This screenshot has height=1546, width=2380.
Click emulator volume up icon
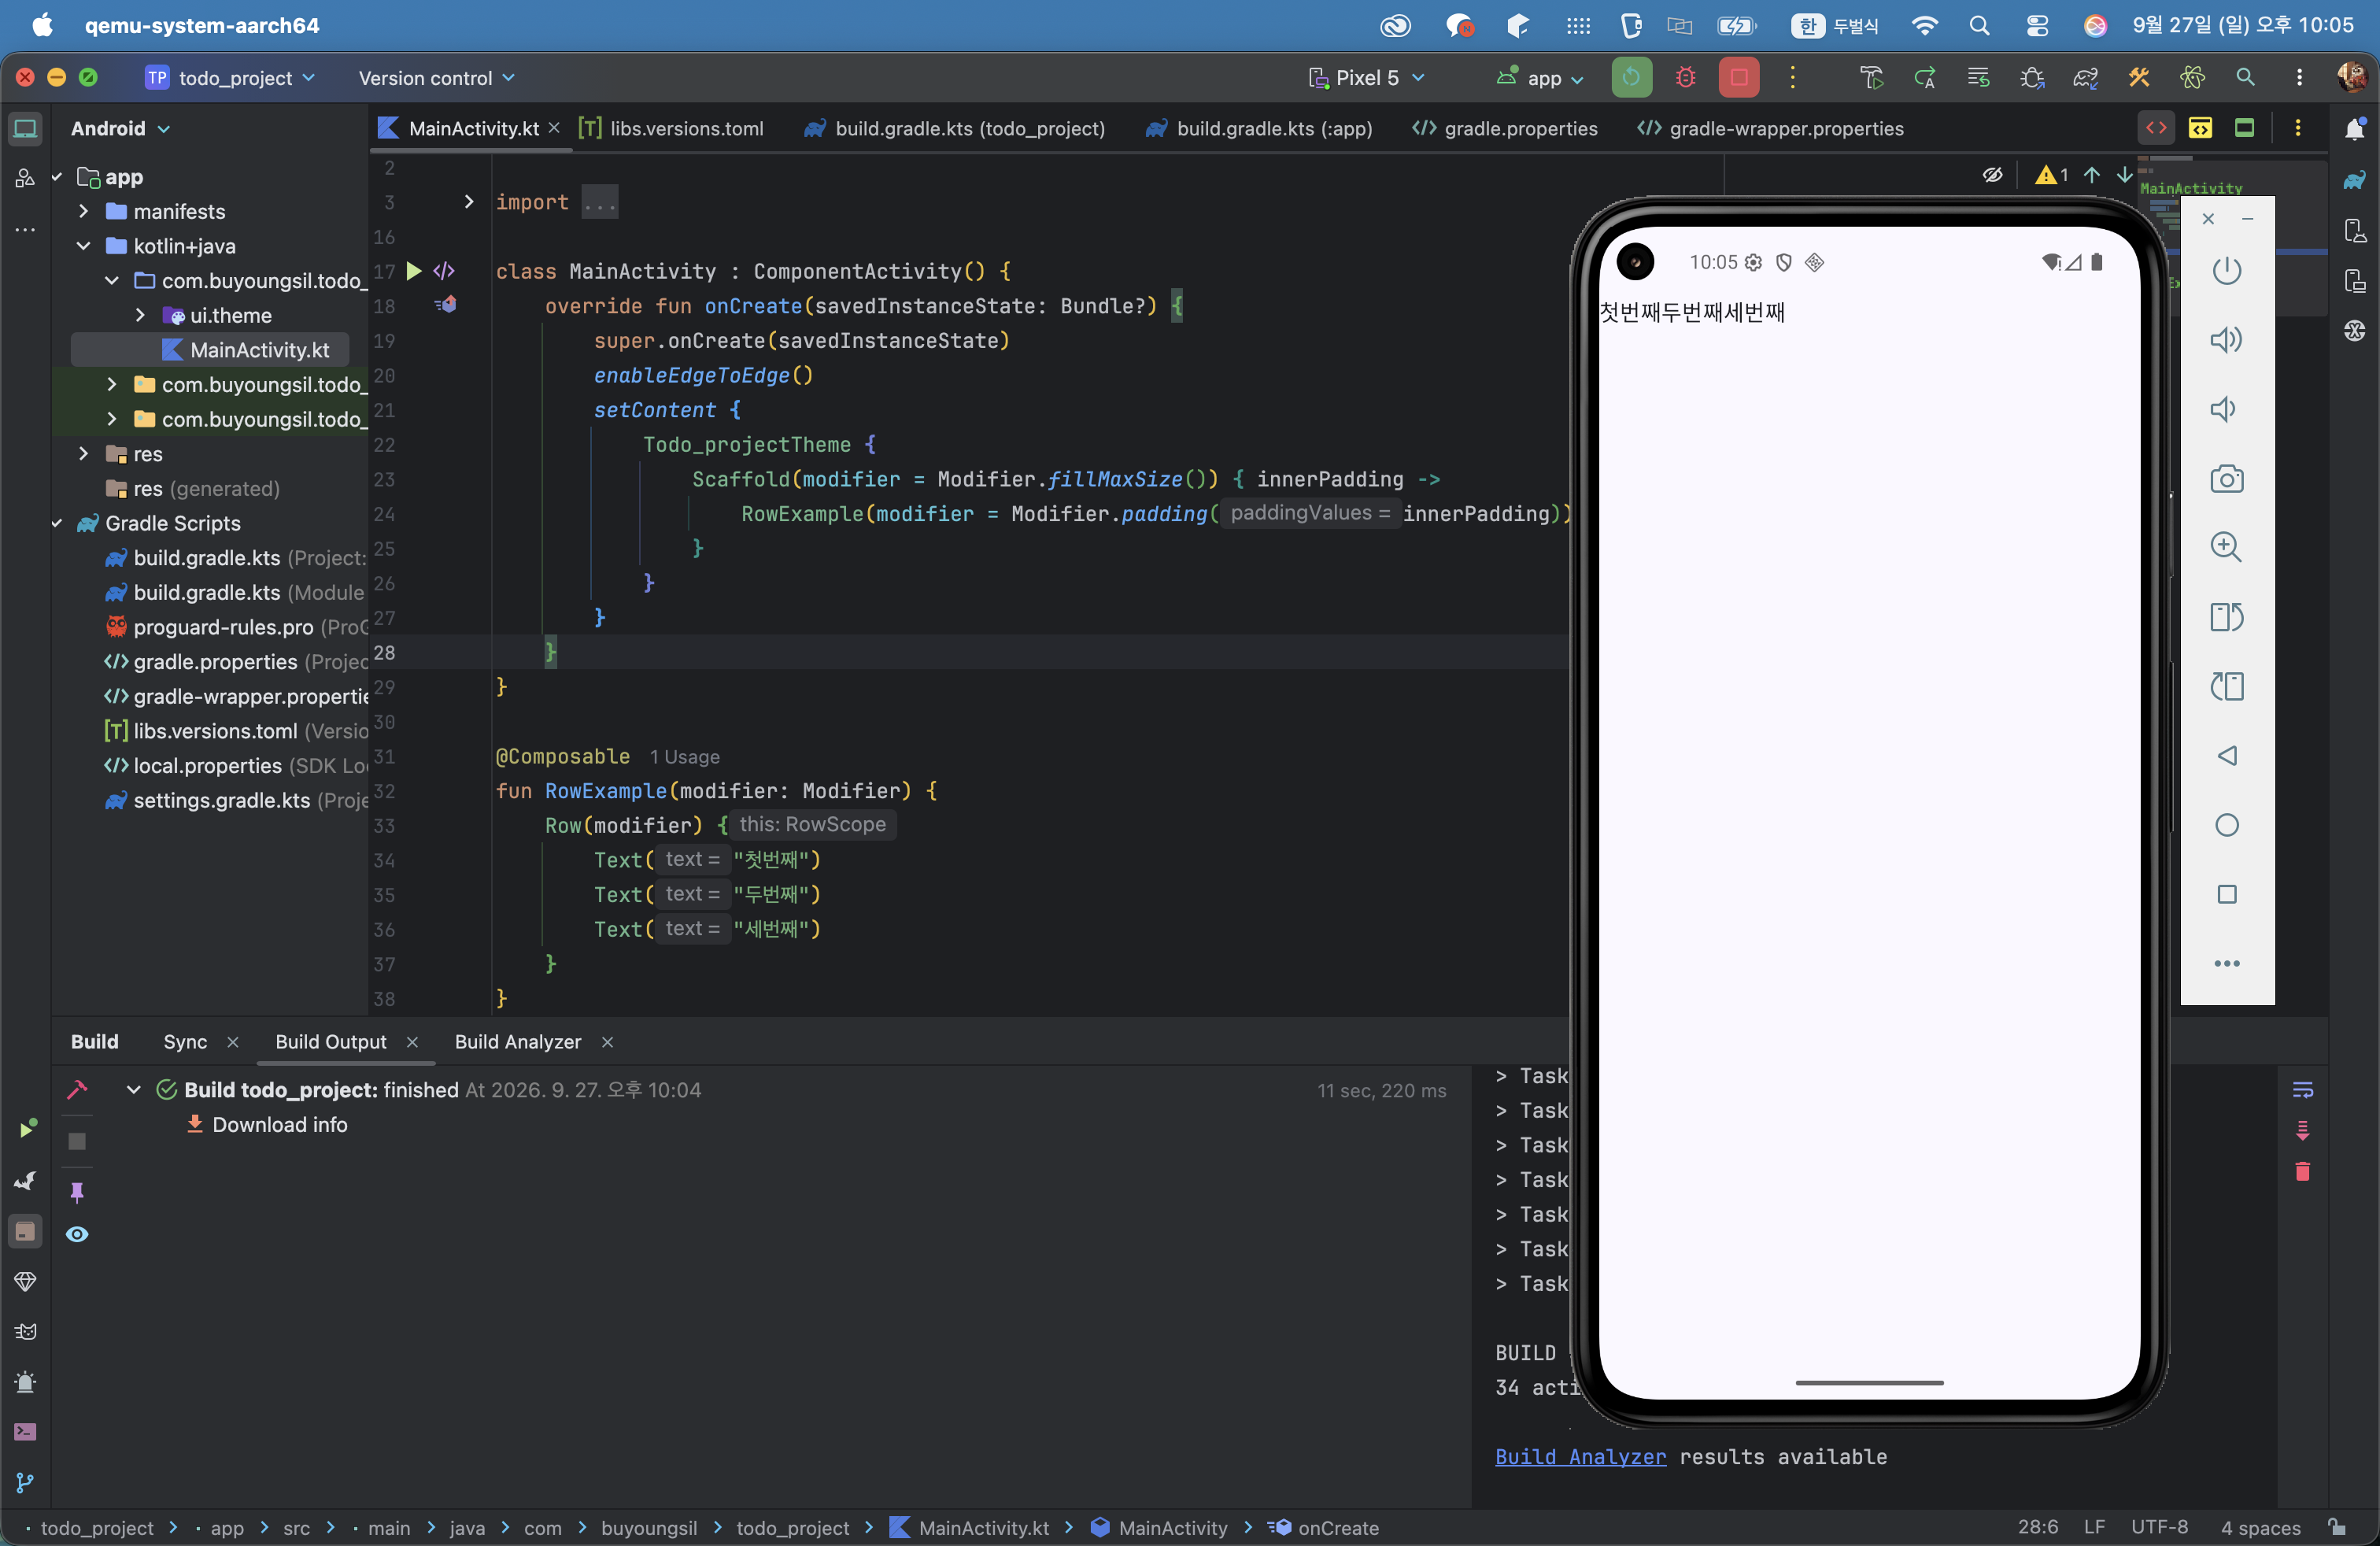2226,340
